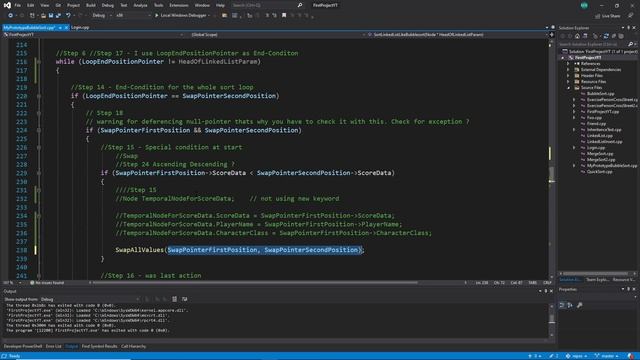Switch to Developer PowerShell tab

(x=23, y=346)
